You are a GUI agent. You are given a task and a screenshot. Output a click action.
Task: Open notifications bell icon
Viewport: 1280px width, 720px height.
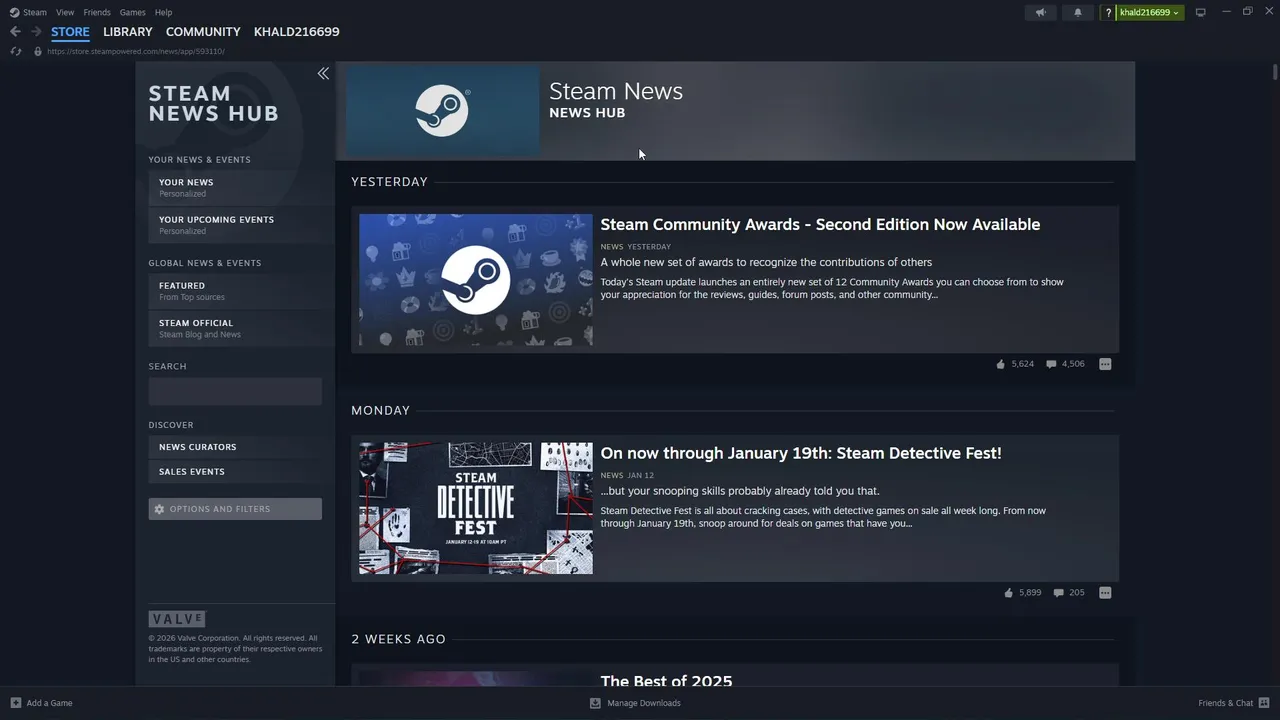[x=1078, y=12]
